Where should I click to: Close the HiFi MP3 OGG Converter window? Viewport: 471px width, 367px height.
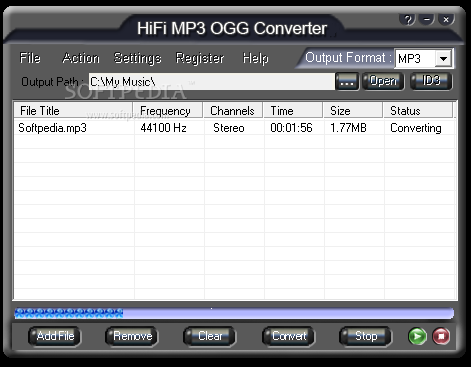pyautogui.click(x=446, y=20)
